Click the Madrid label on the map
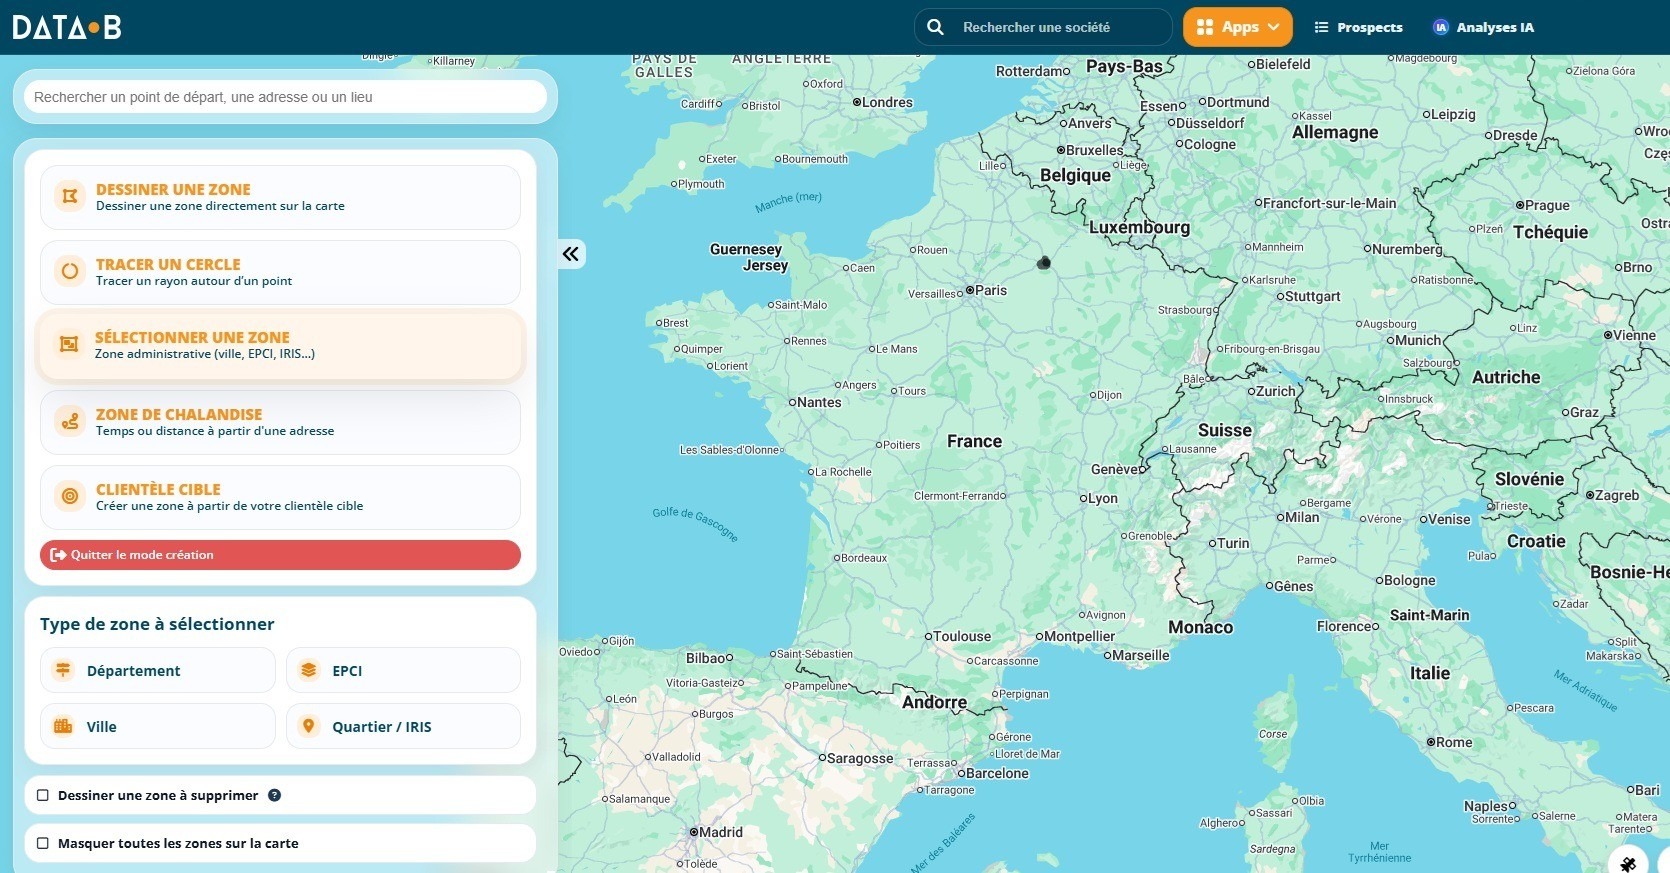Image resolution: width=1670 pixels, height=873 pixels. pyautogui.click(x=721, y=832)
